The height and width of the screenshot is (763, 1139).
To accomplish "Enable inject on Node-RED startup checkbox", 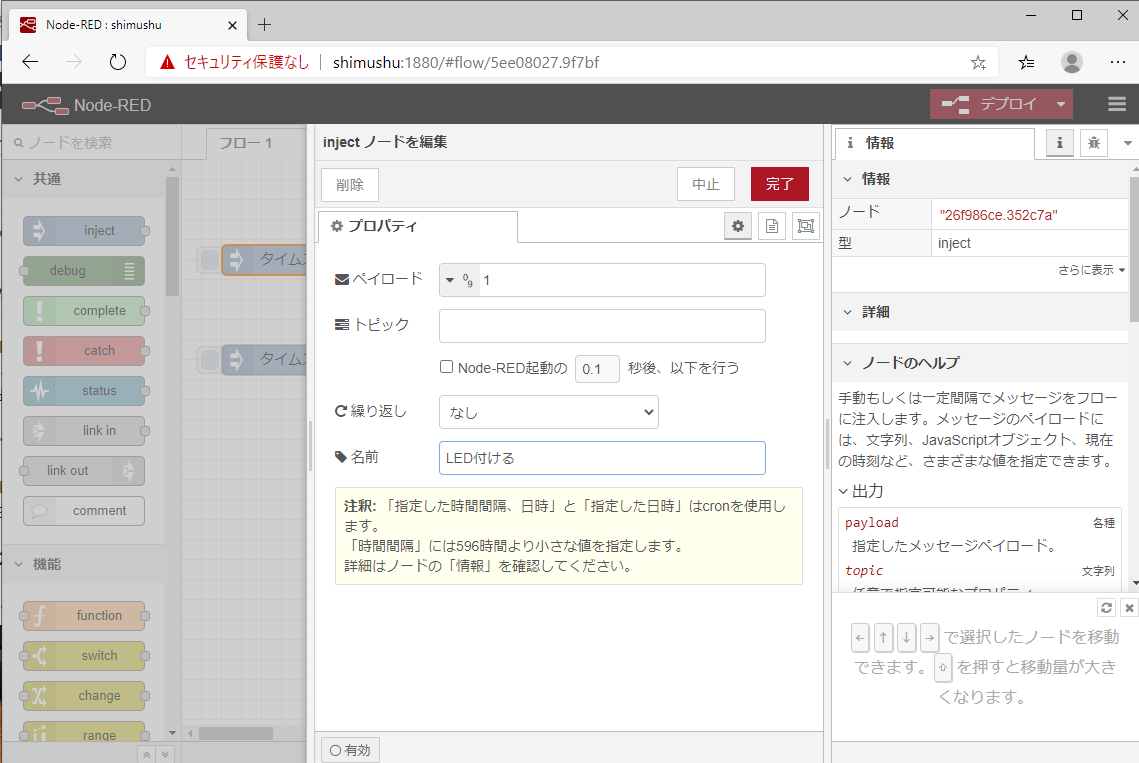I will (447, 367).
